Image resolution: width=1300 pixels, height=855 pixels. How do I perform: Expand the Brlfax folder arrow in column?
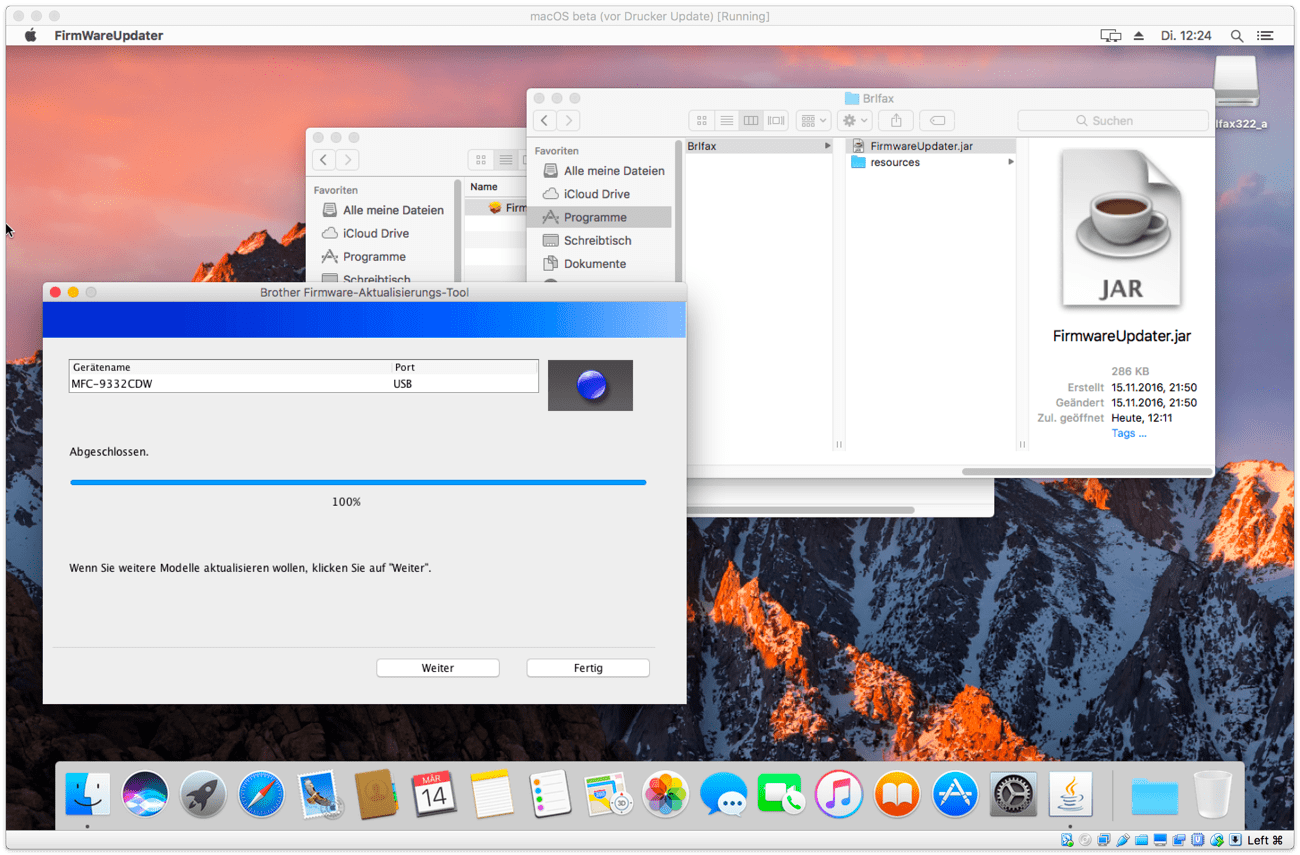pyautogui.click(x=827, y=146)
